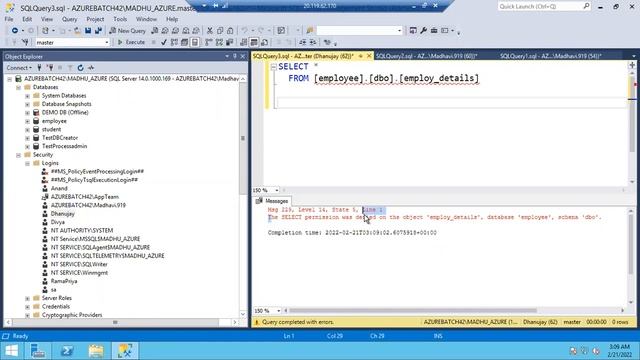Click the Object Explorer connect plug icon
The width and height of the screenshot is (640, 360).
pyautogui.click(x=40, y=68)
